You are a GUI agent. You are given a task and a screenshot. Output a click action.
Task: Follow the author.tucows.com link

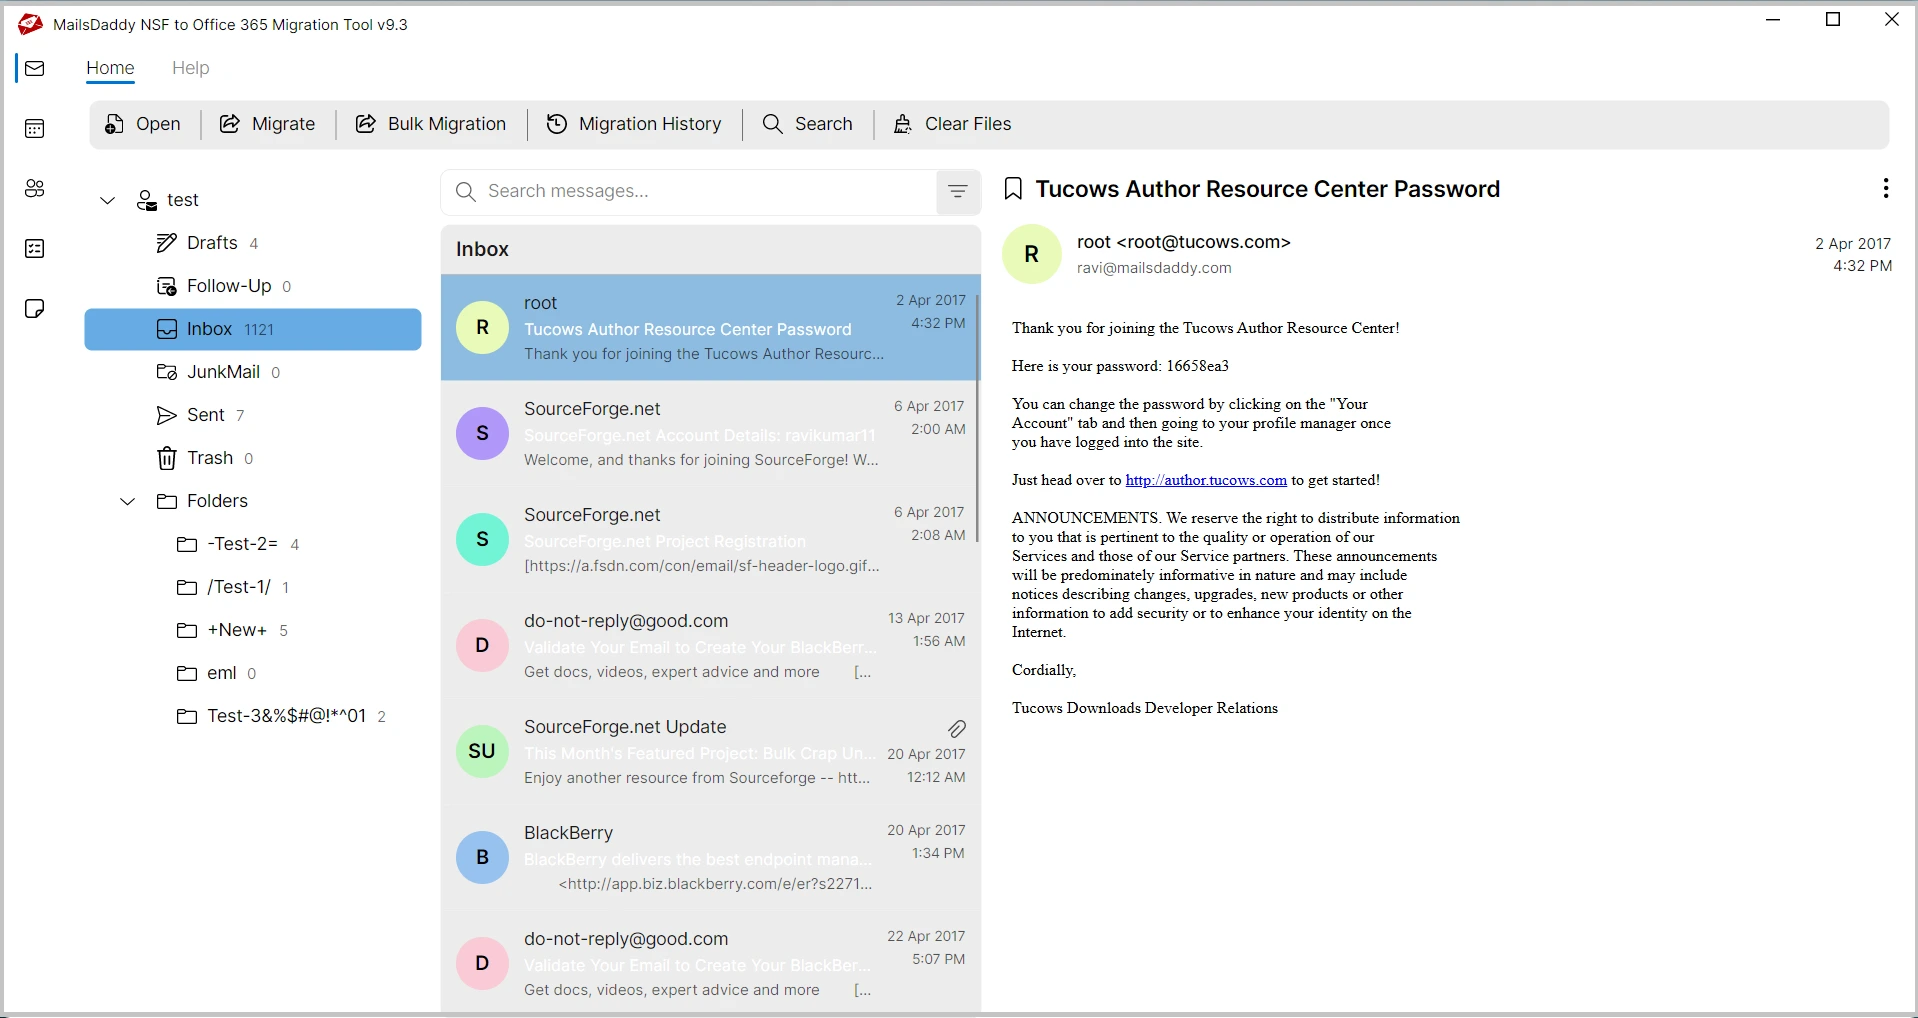pyautogui.click(x=1205, y=480)
